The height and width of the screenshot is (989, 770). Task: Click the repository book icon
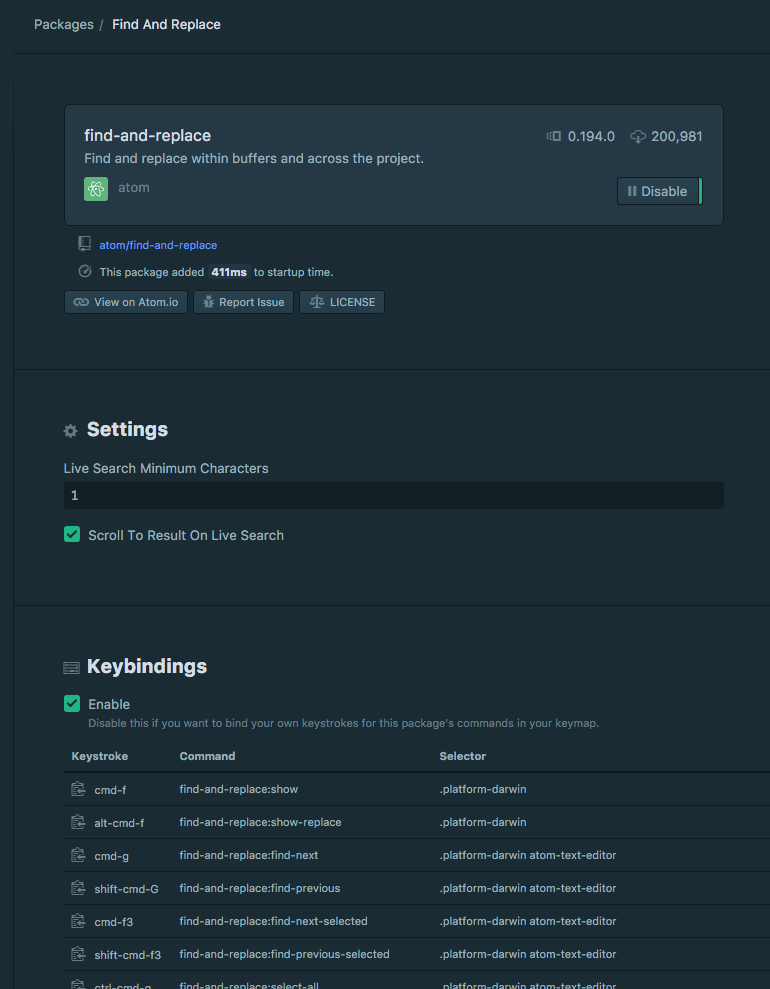pyautogui.click(x=85, y=244)
